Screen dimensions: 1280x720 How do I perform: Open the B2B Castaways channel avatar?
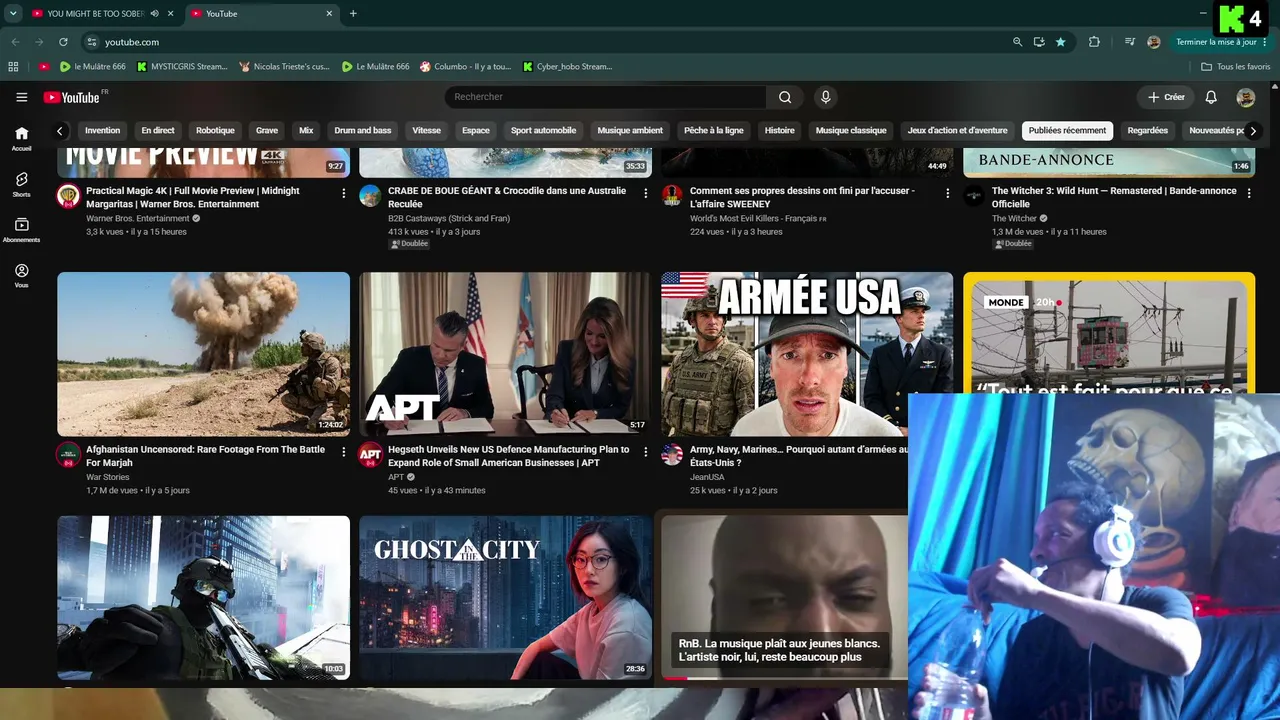(x=370, y=195)
